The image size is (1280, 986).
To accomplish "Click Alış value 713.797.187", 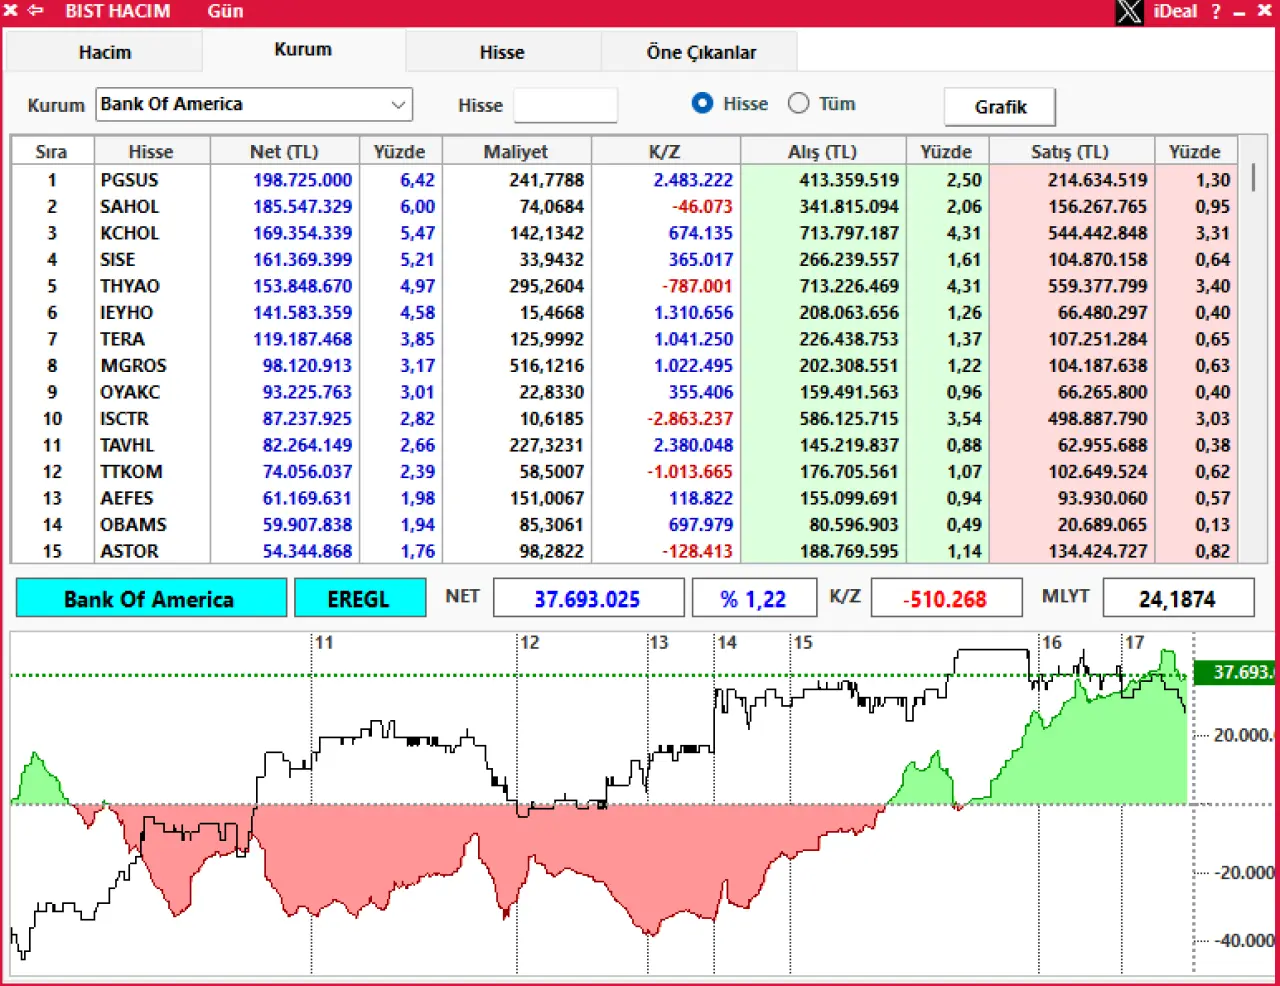I will pyautogui.click(x=849, y=233).
